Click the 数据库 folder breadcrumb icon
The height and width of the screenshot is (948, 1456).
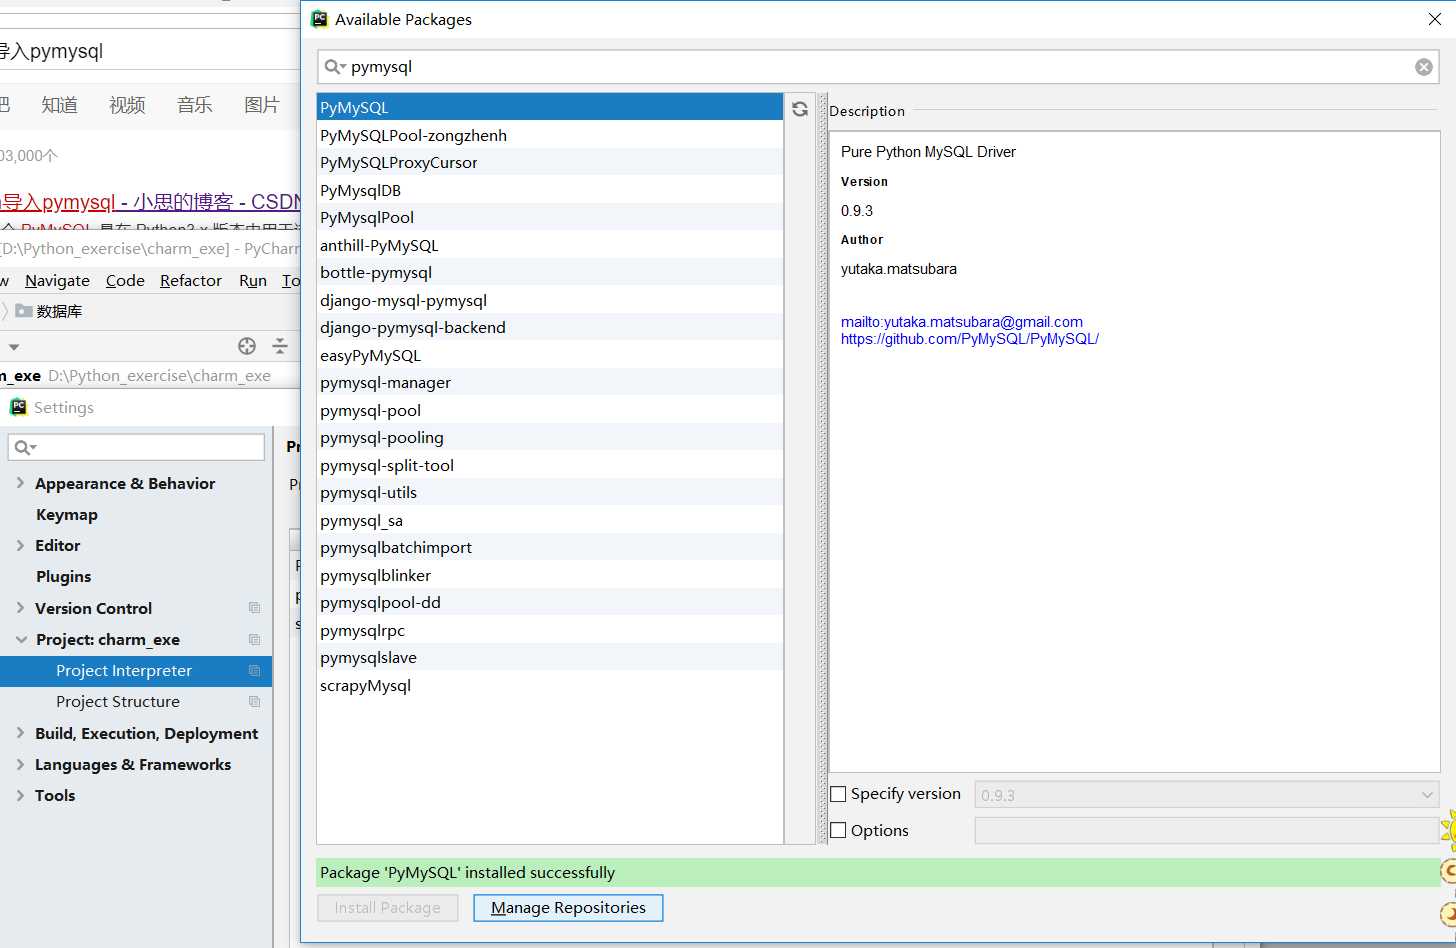point(24,311)
